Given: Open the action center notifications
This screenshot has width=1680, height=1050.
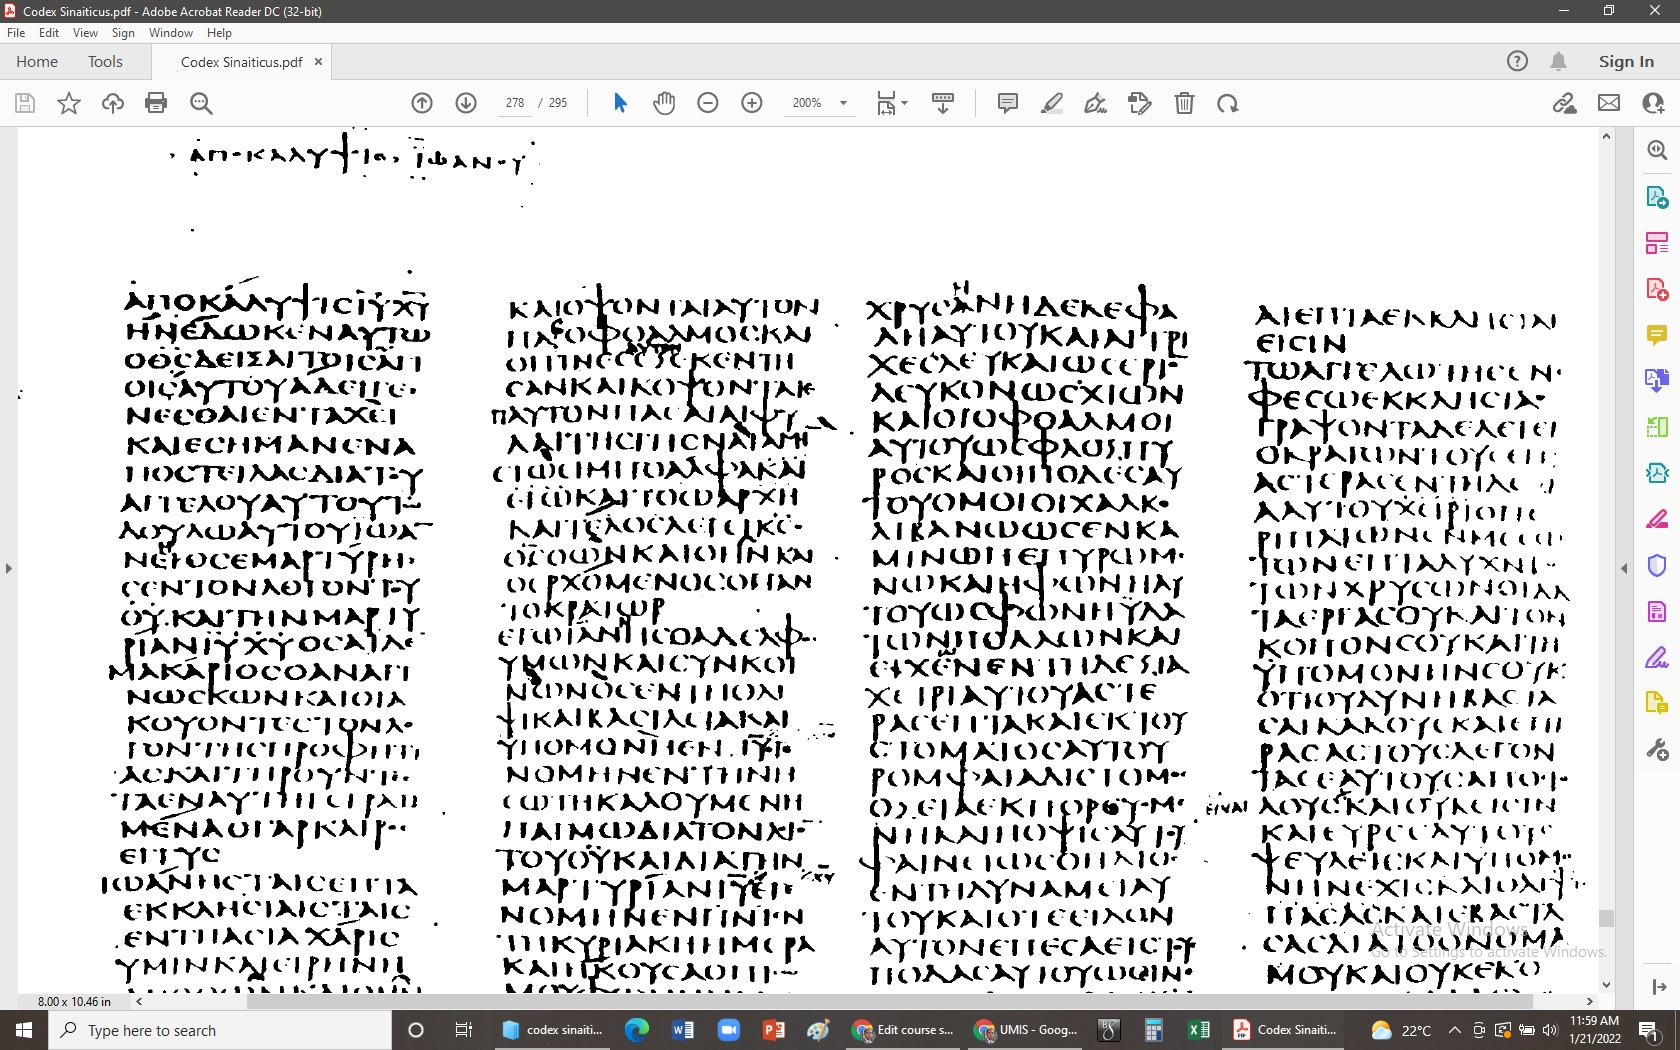Looking at the screenshot, I should point(1649,1030).
